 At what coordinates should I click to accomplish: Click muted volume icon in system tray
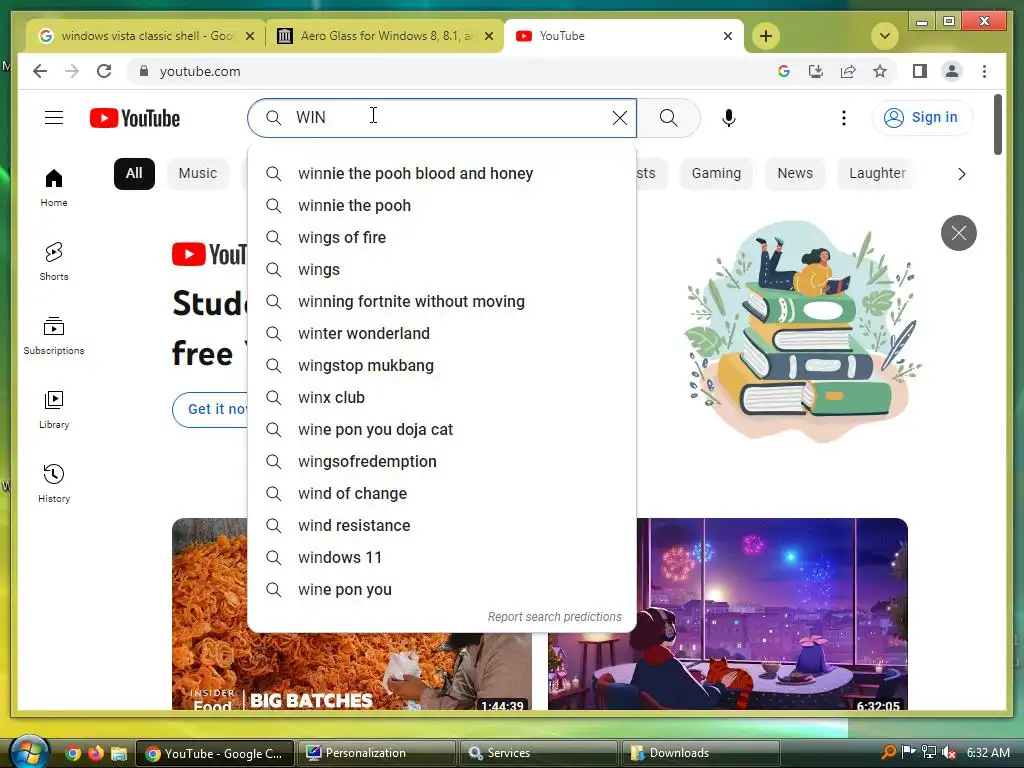pos(948,752)
